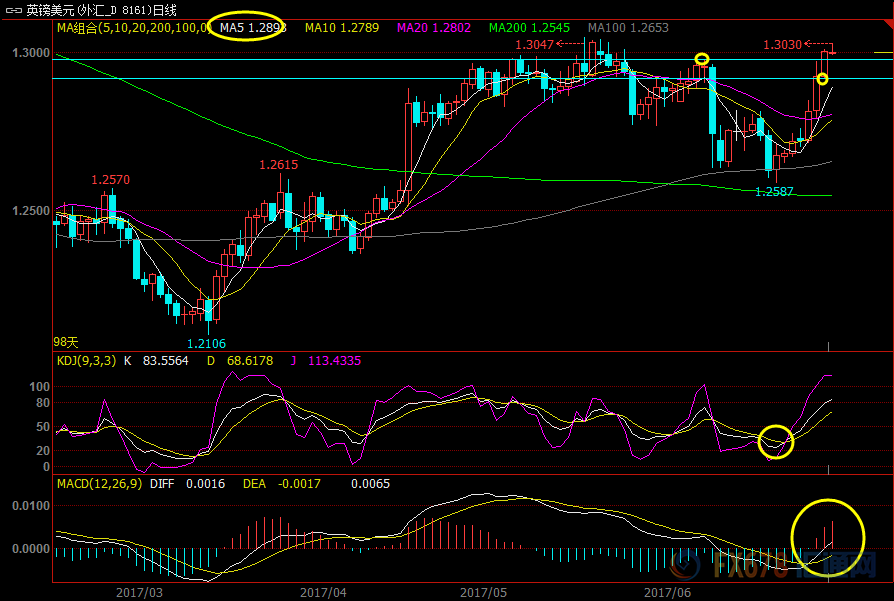The height and width of the screenshot is (601, 894).
Task: Open the MA组合(5,10,20,200,100,0) indicator label
Action: point(133,27)
